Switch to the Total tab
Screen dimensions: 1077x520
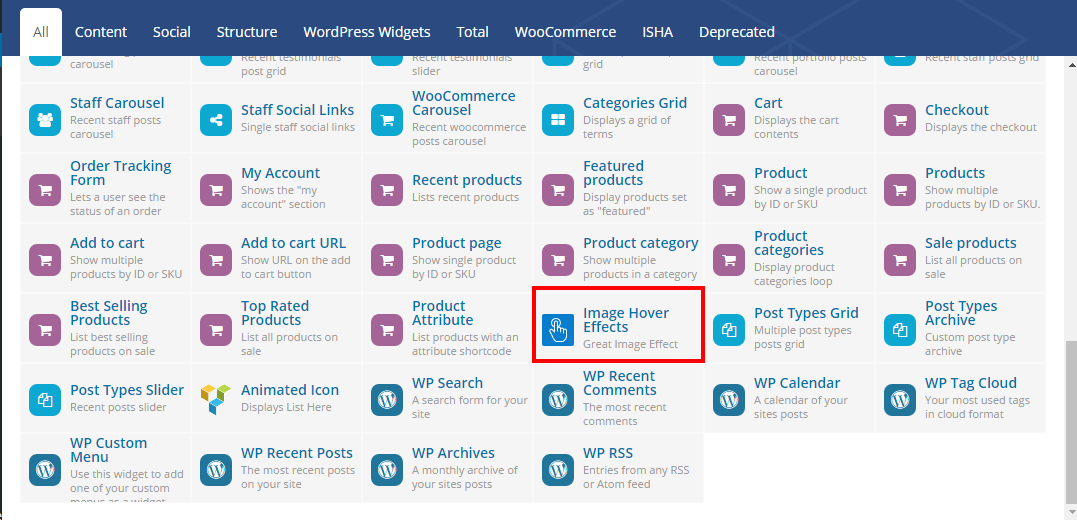pos(473,32)
